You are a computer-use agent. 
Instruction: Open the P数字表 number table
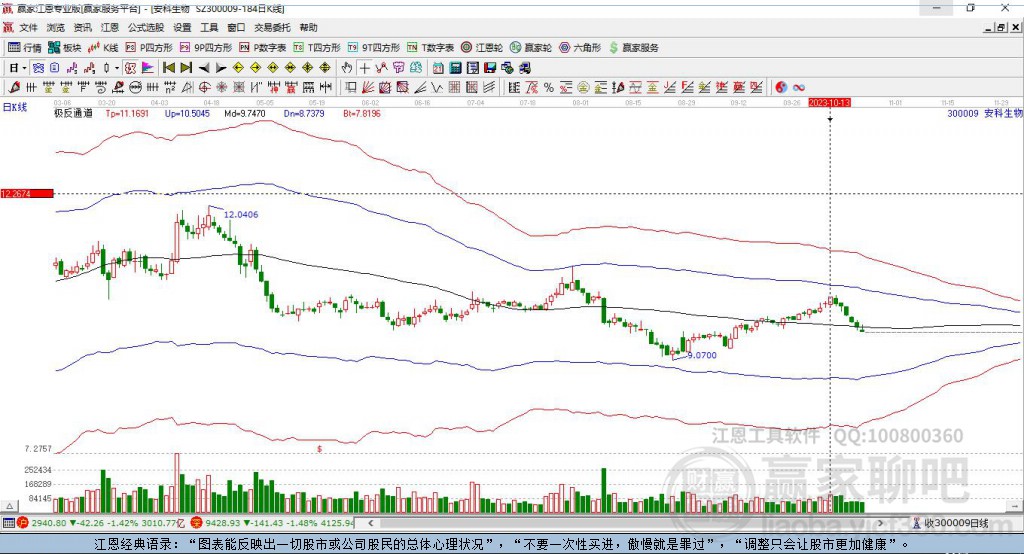(263, 48)
